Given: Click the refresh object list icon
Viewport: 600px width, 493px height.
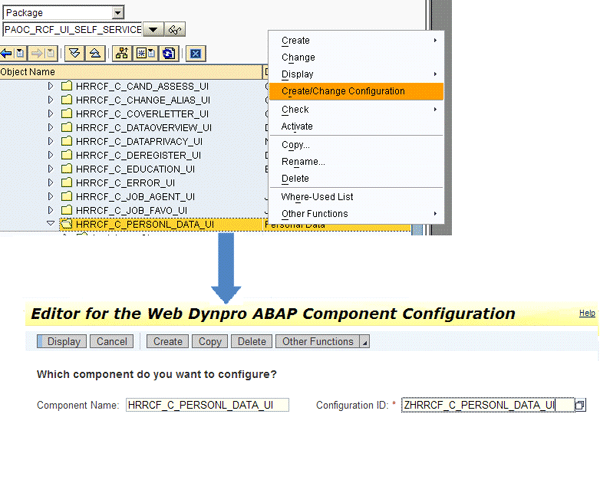Looking at the screenshot, I should click(x=167, y=53).
